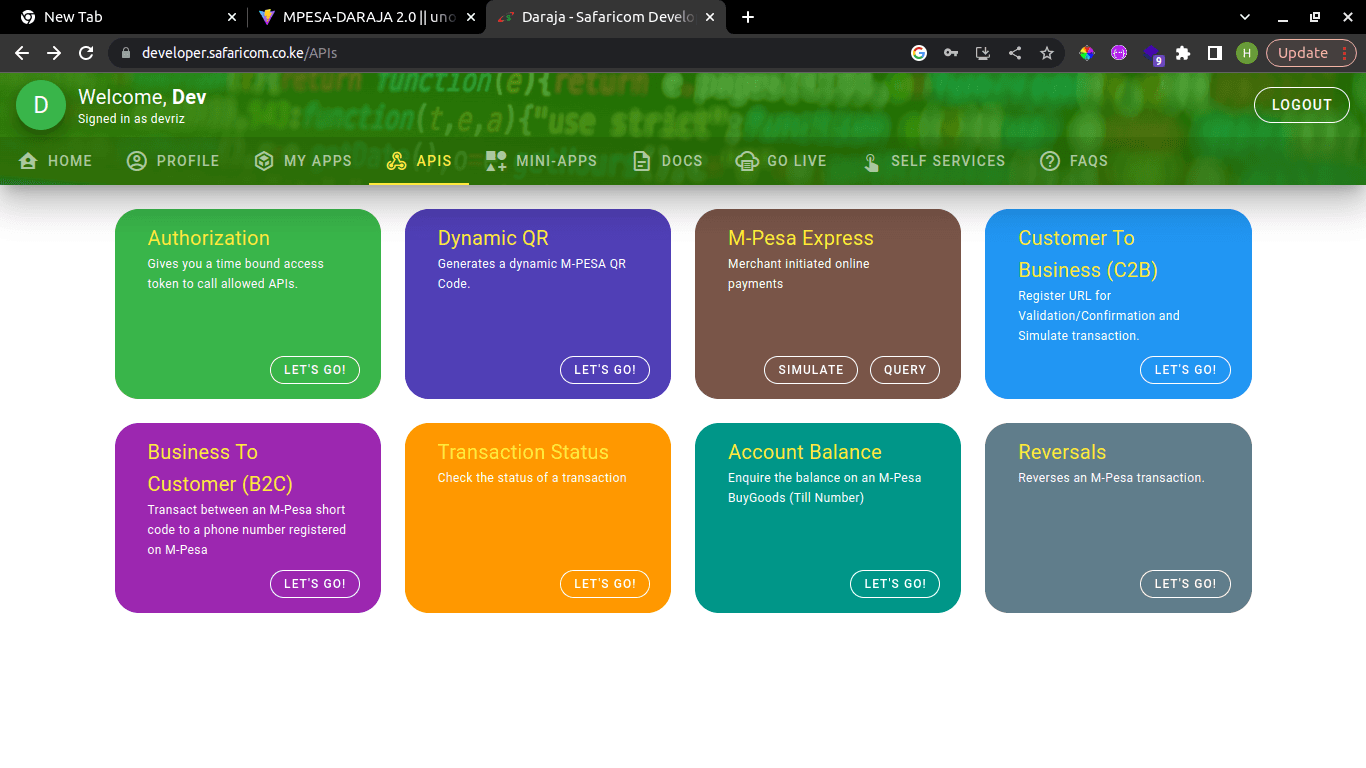Click LET'S GO on the Reversals card

pos(1185,584)
